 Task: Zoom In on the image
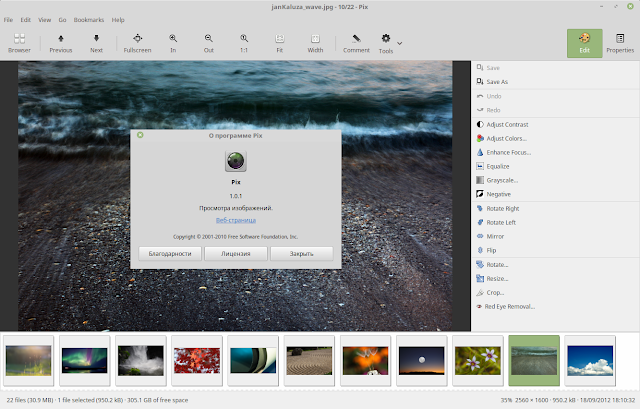tap(173, 43)
